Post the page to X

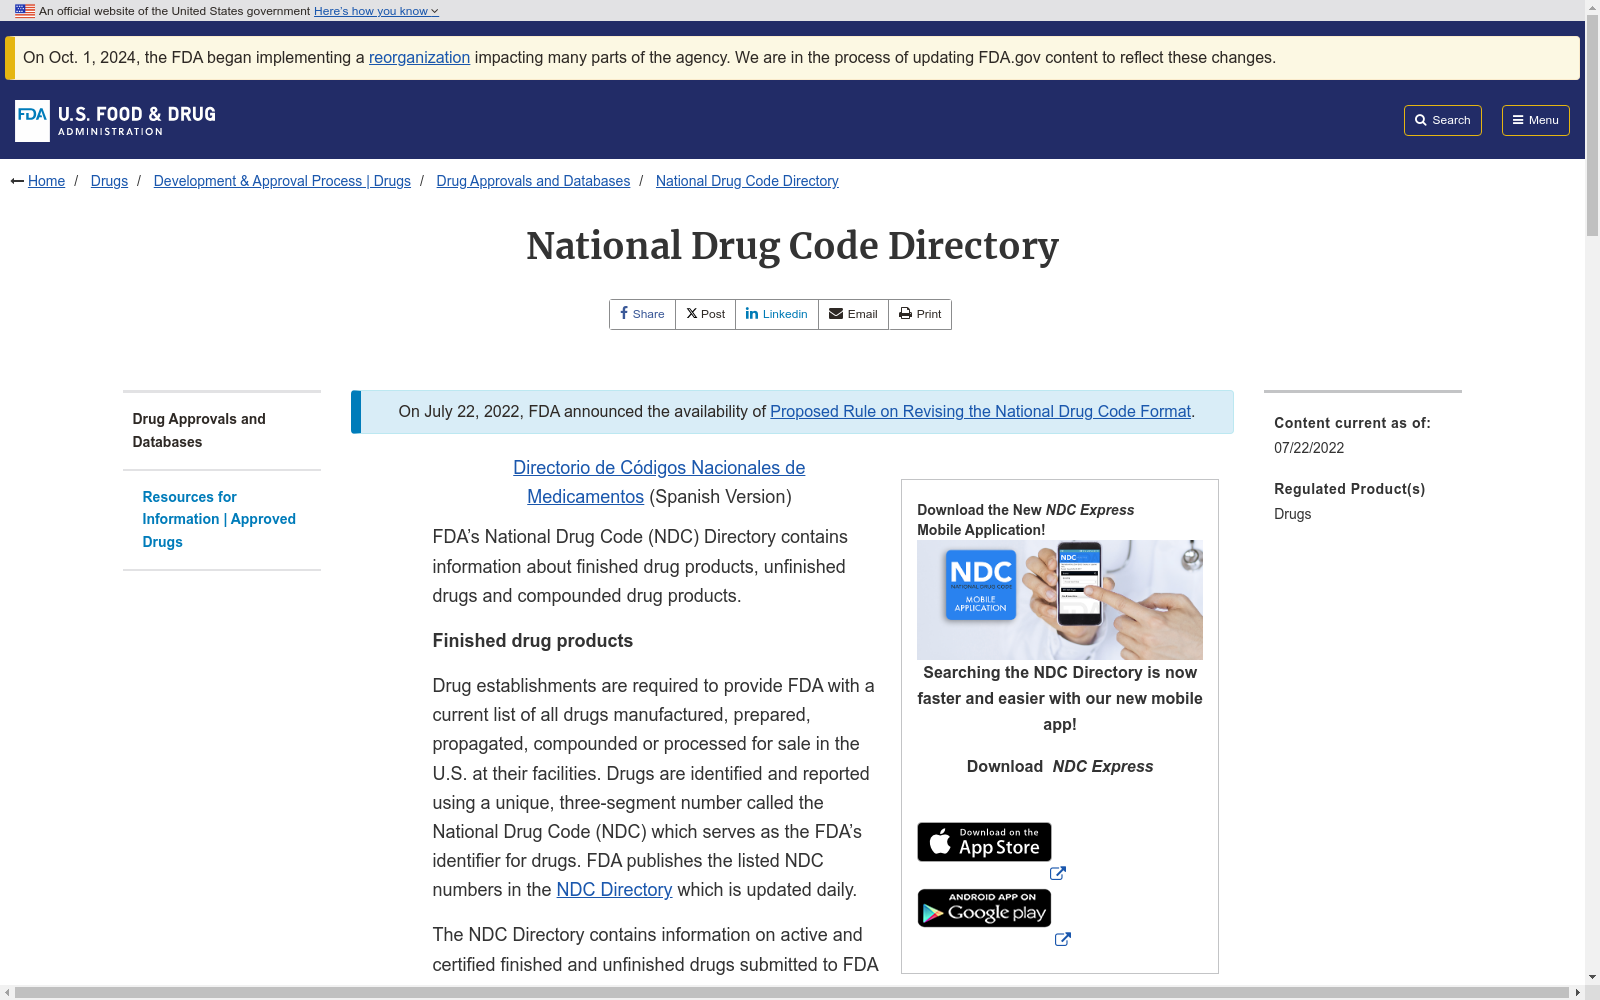tap(706, 314)
